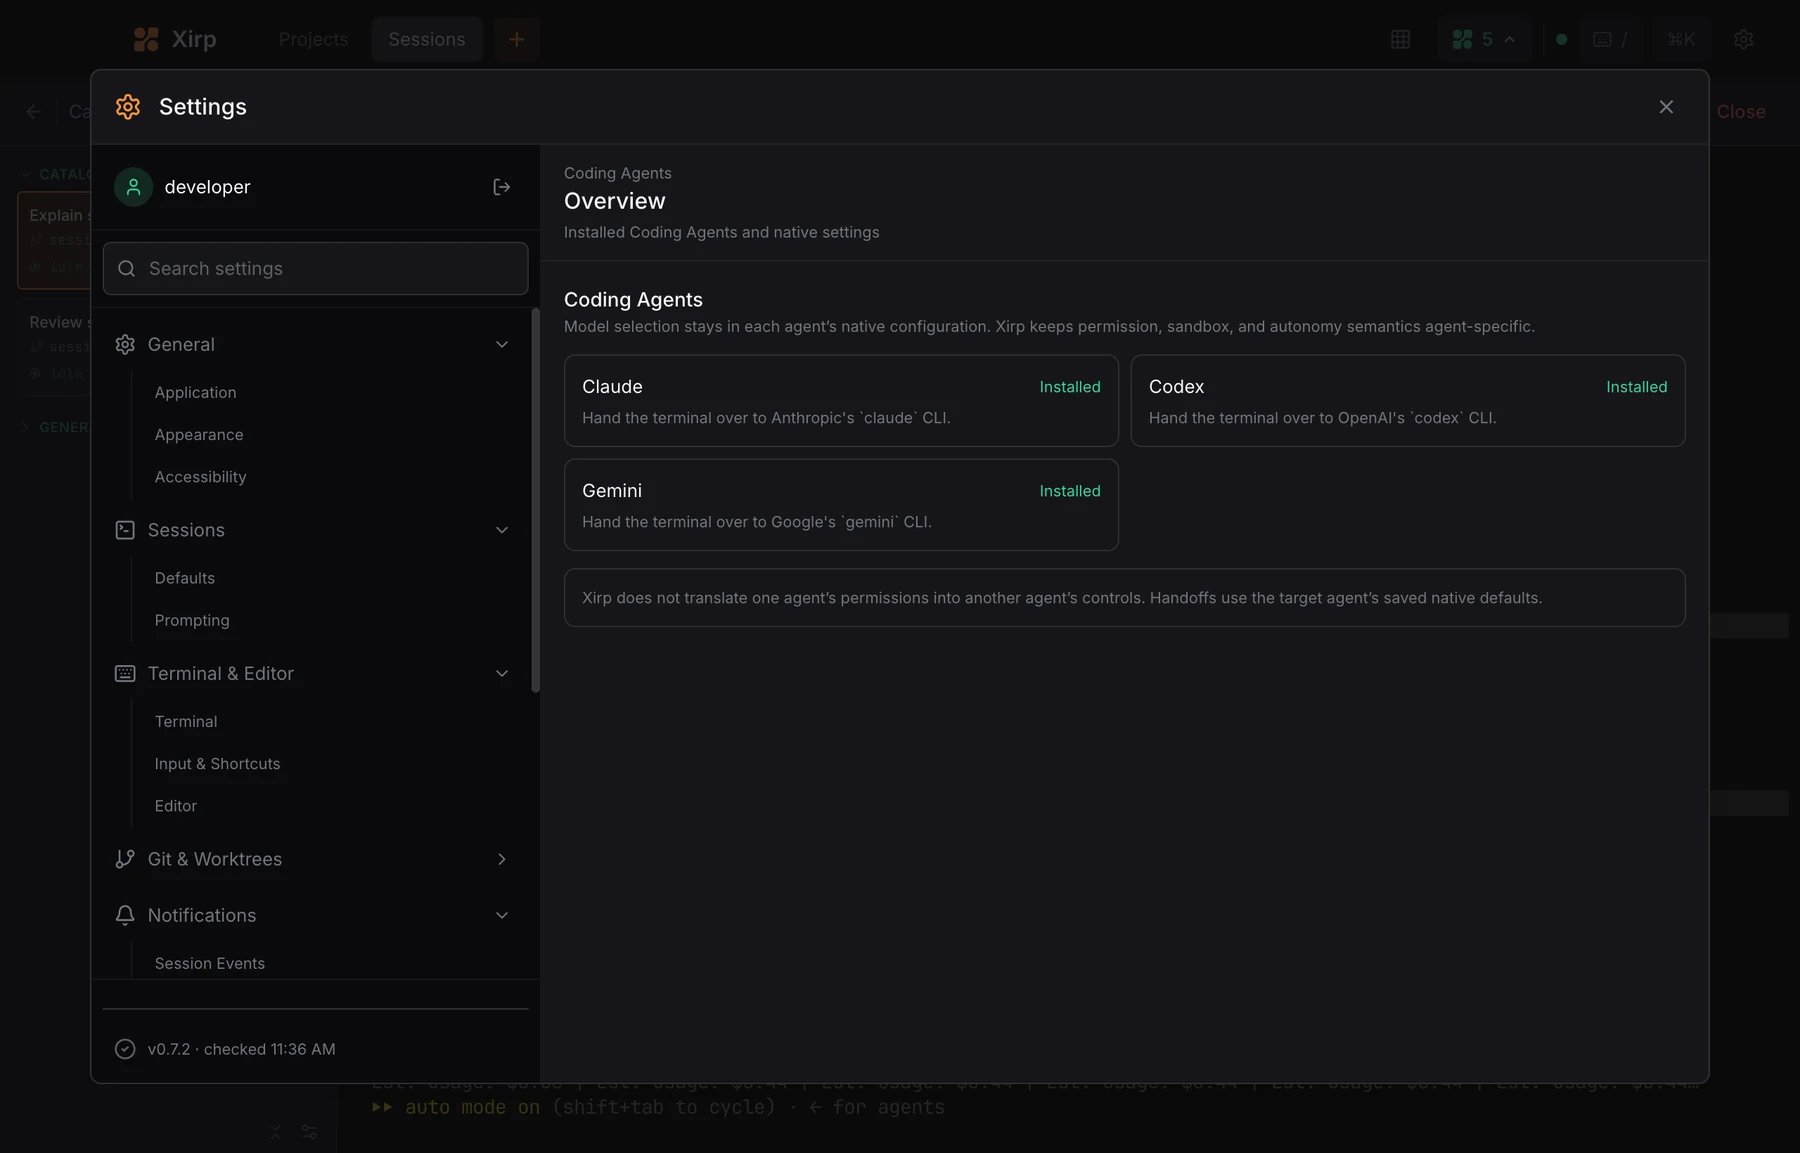Sign out using the logout icon beside developer
Image resolution: width=1800 pixels, height=1153 pixels.
[502, 187]
